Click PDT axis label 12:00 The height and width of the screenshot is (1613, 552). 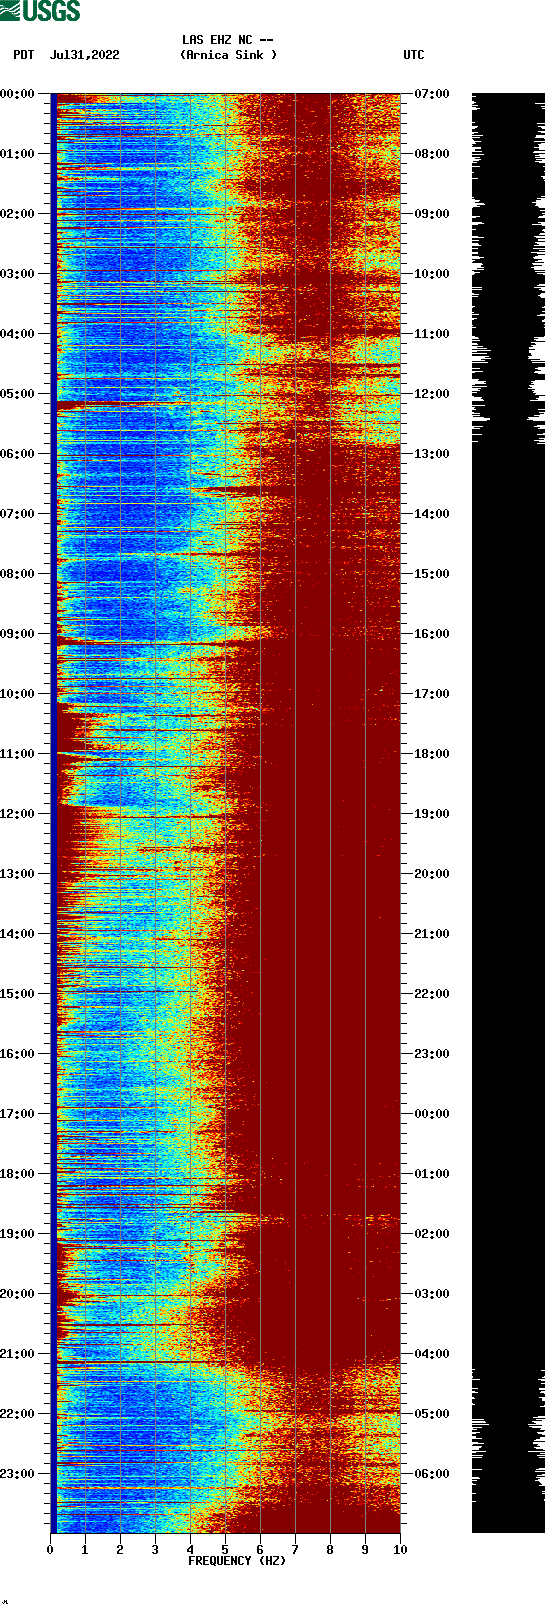pyautogui.click(x=18, y=814)
